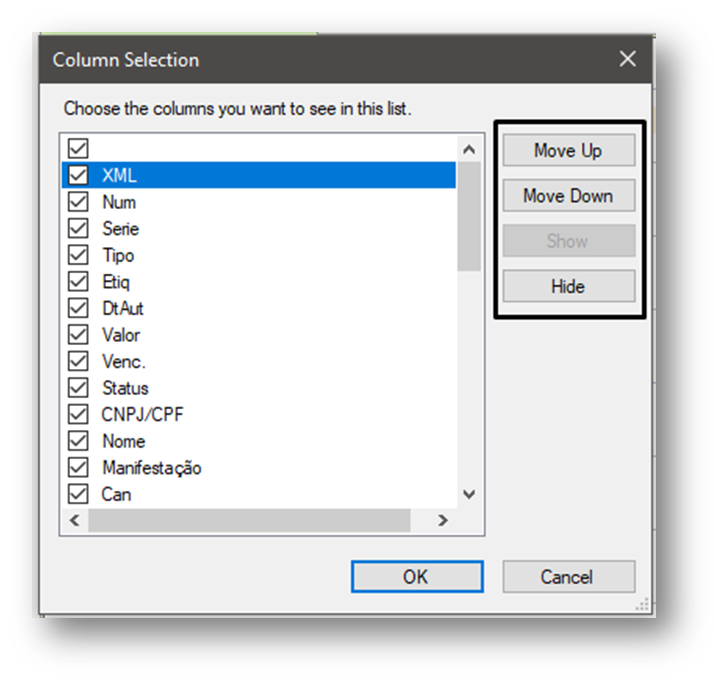Click the list scroll down arrow
Image resolution: width=721 pixels, height=683 pixels.
469,494
